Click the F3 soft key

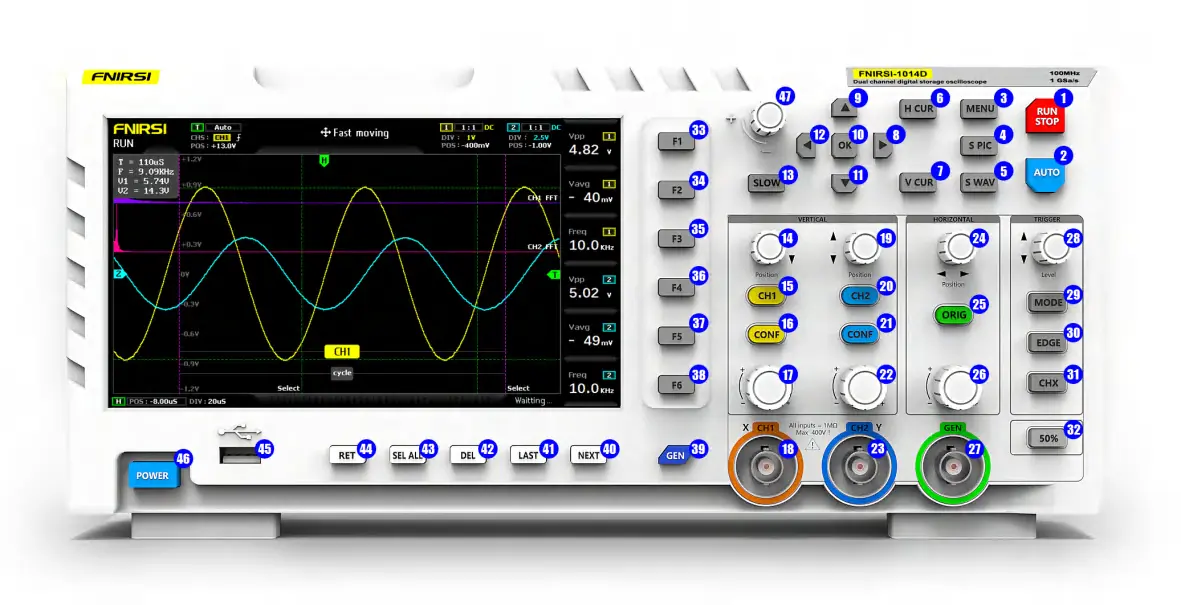(x=676, y=239)
